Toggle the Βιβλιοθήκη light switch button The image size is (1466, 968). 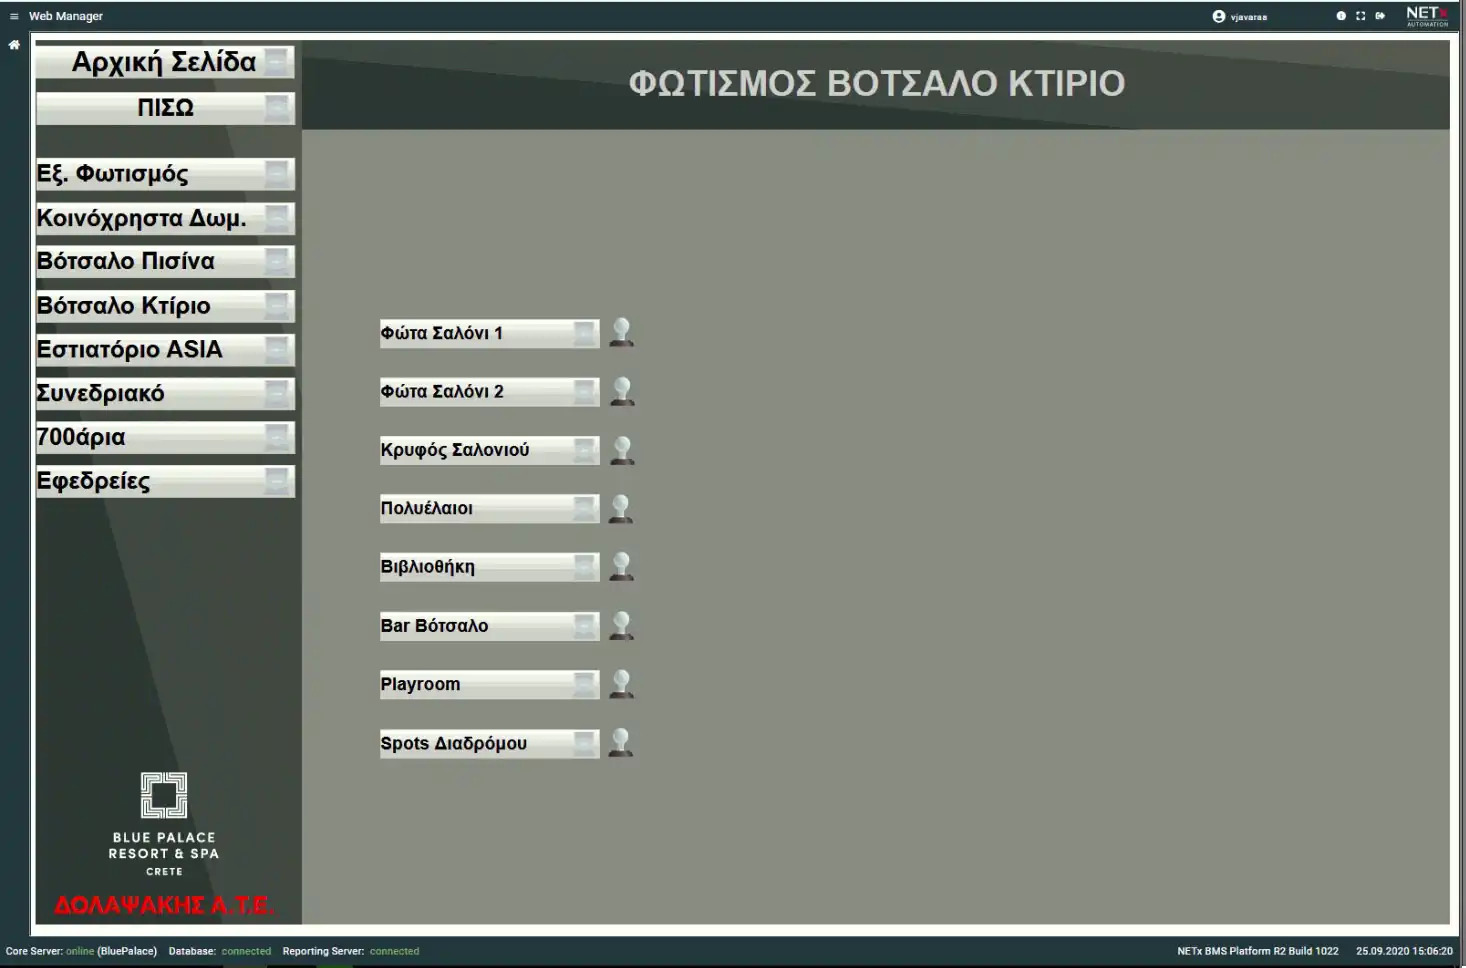point(489,567)
